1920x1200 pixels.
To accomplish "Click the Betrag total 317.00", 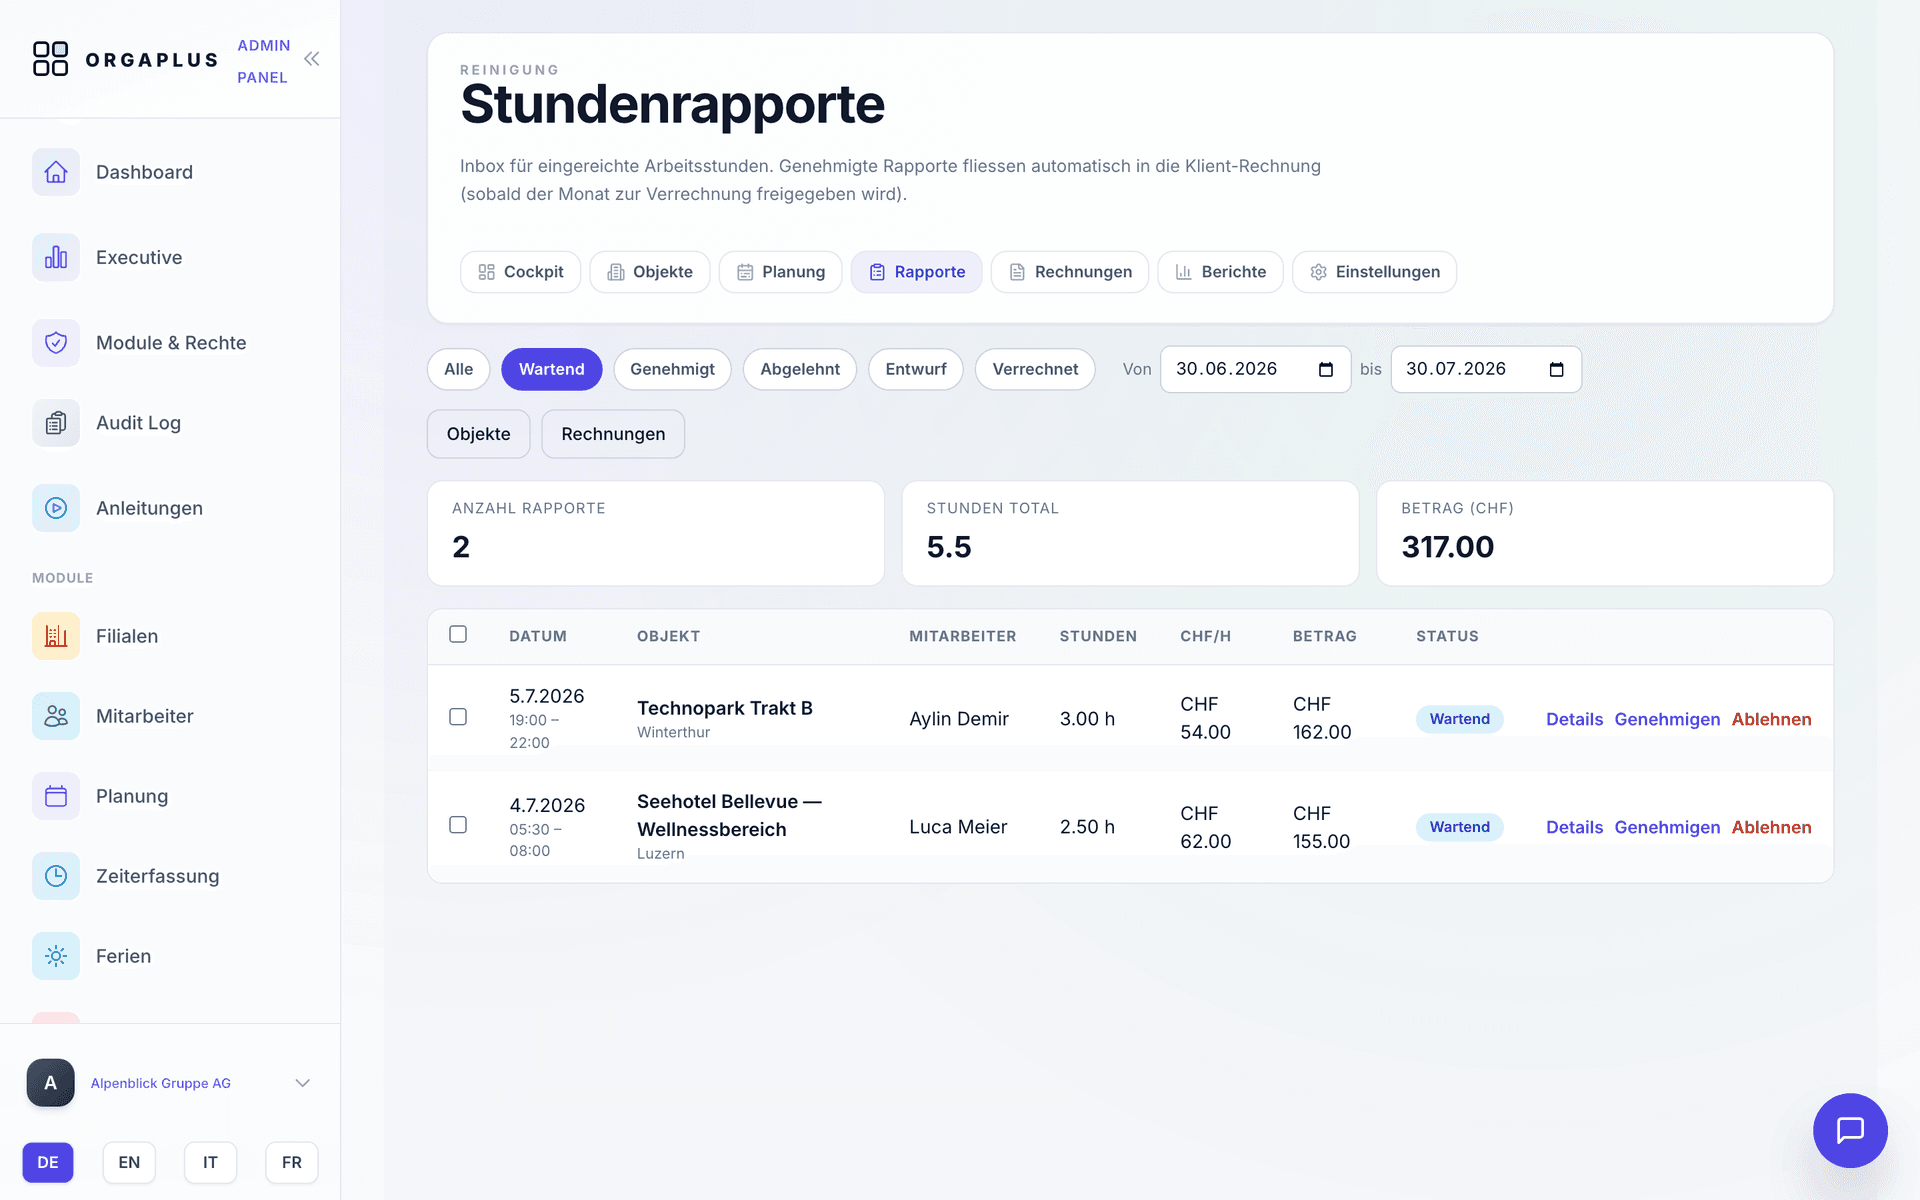I will [1447, 547].
